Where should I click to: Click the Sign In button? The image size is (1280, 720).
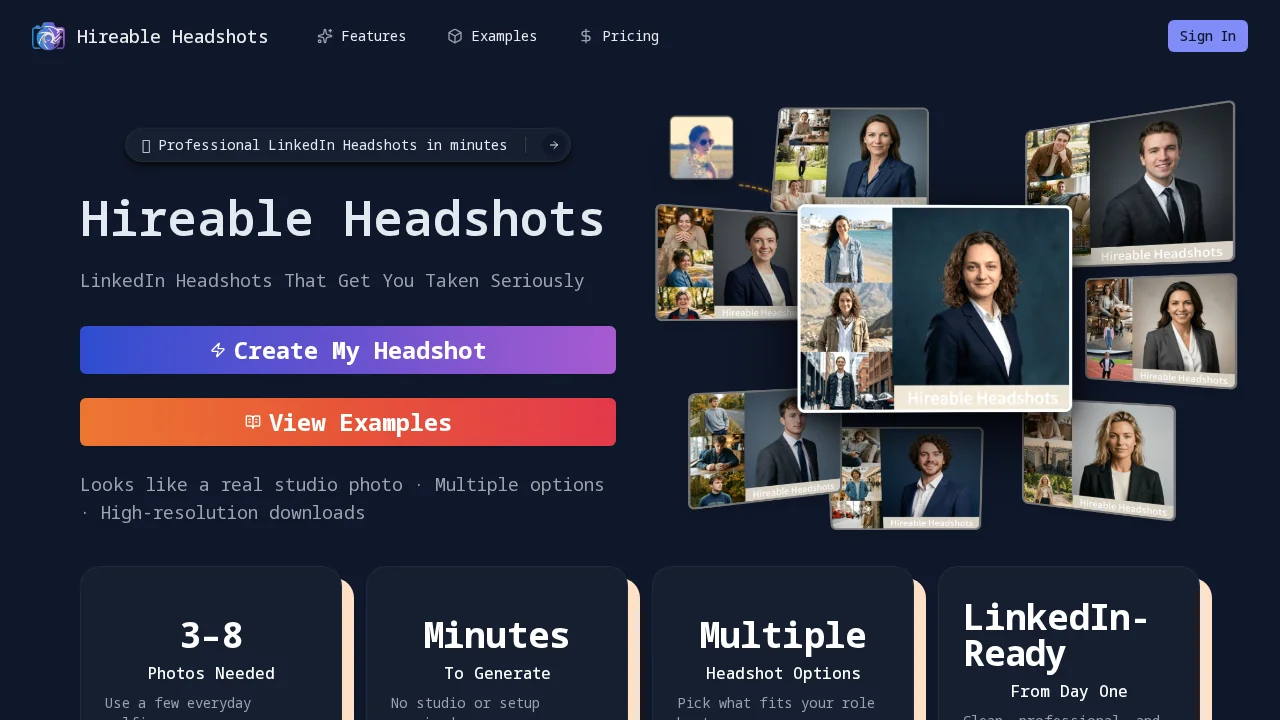1207,36
